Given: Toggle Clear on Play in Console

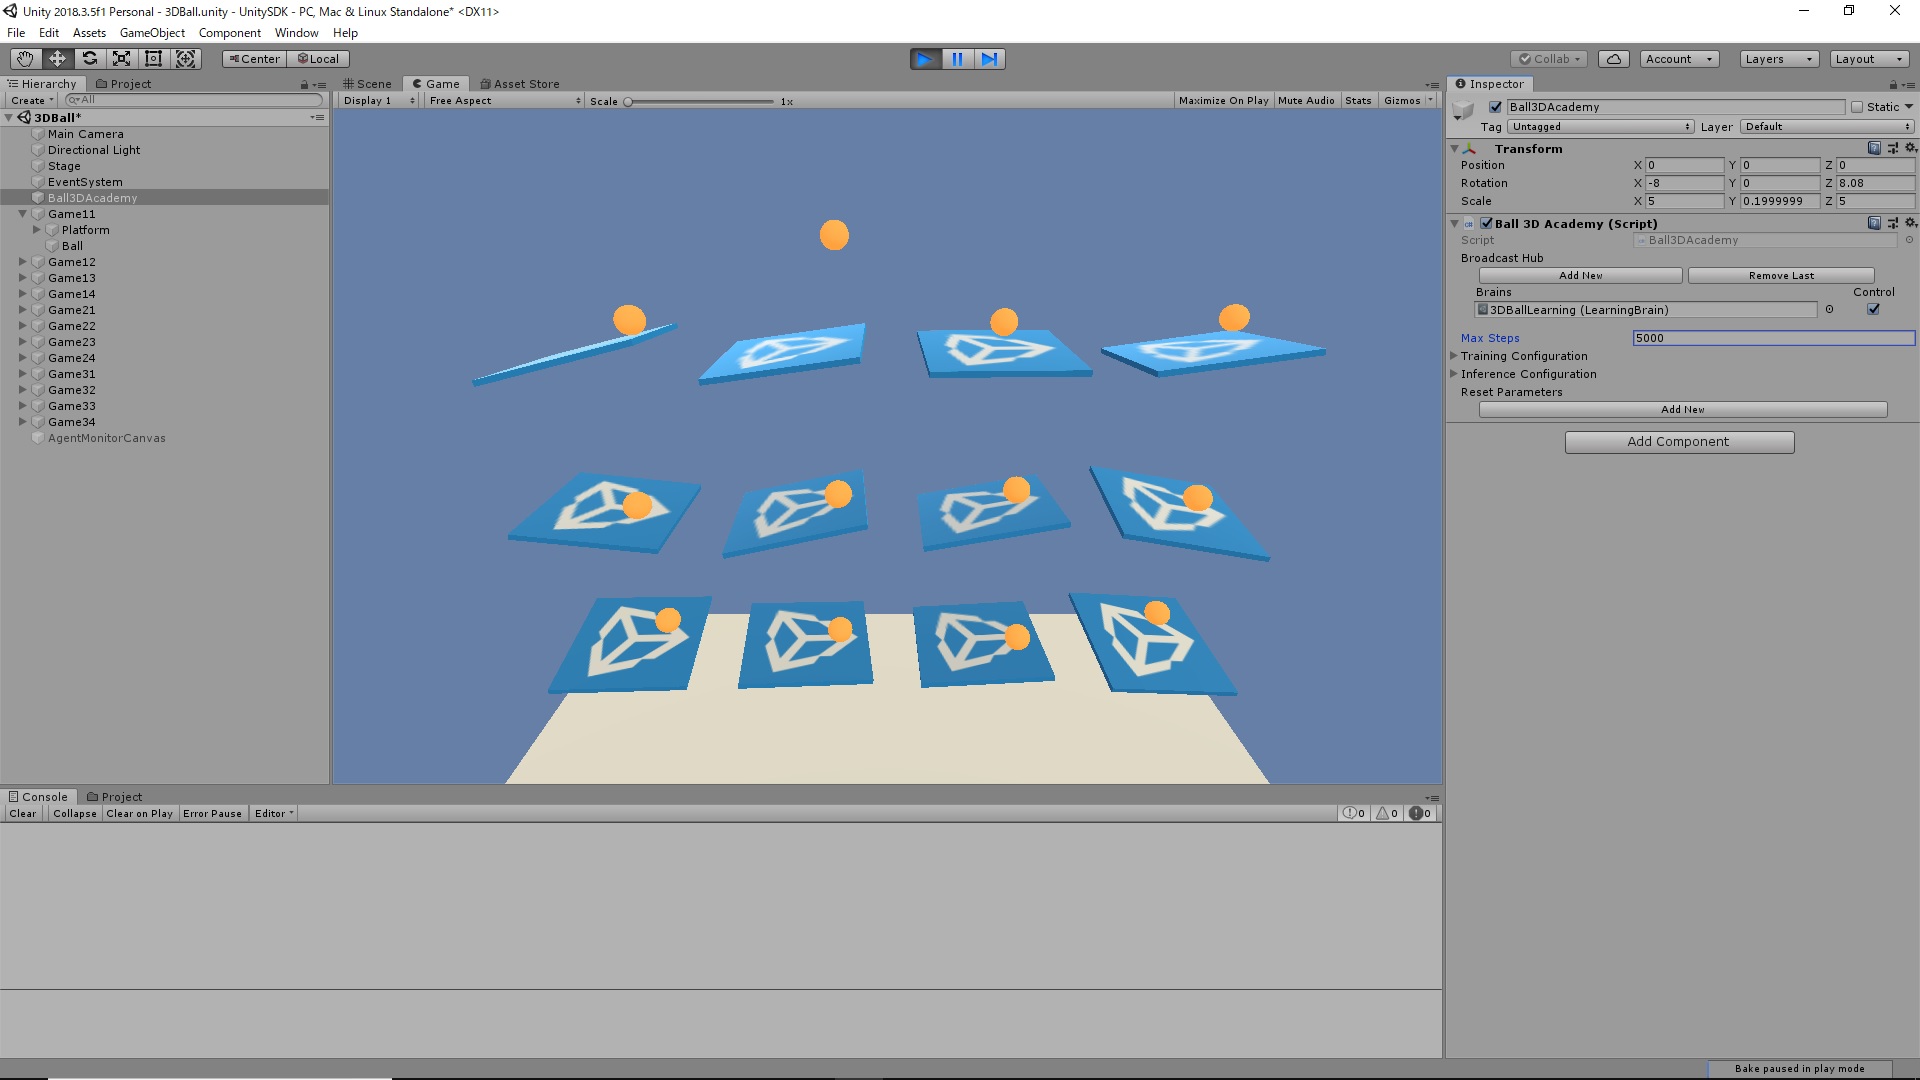Looking at the screenshot, I should 140,814.
